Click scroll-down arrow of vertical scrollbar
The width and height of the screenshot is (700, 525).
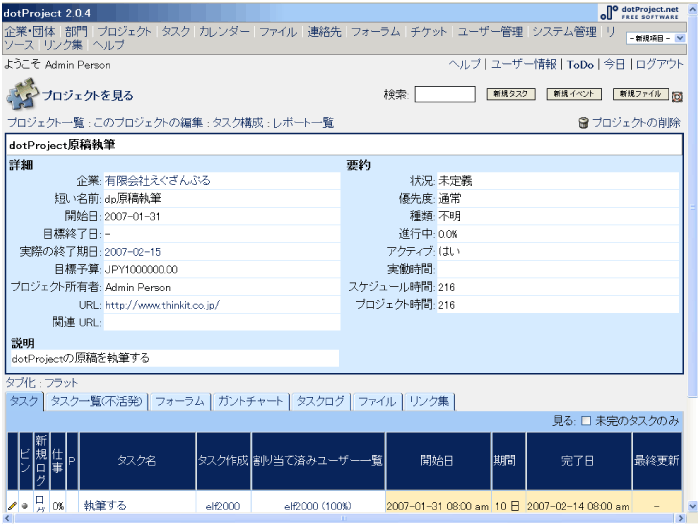(x=692, y=506)
